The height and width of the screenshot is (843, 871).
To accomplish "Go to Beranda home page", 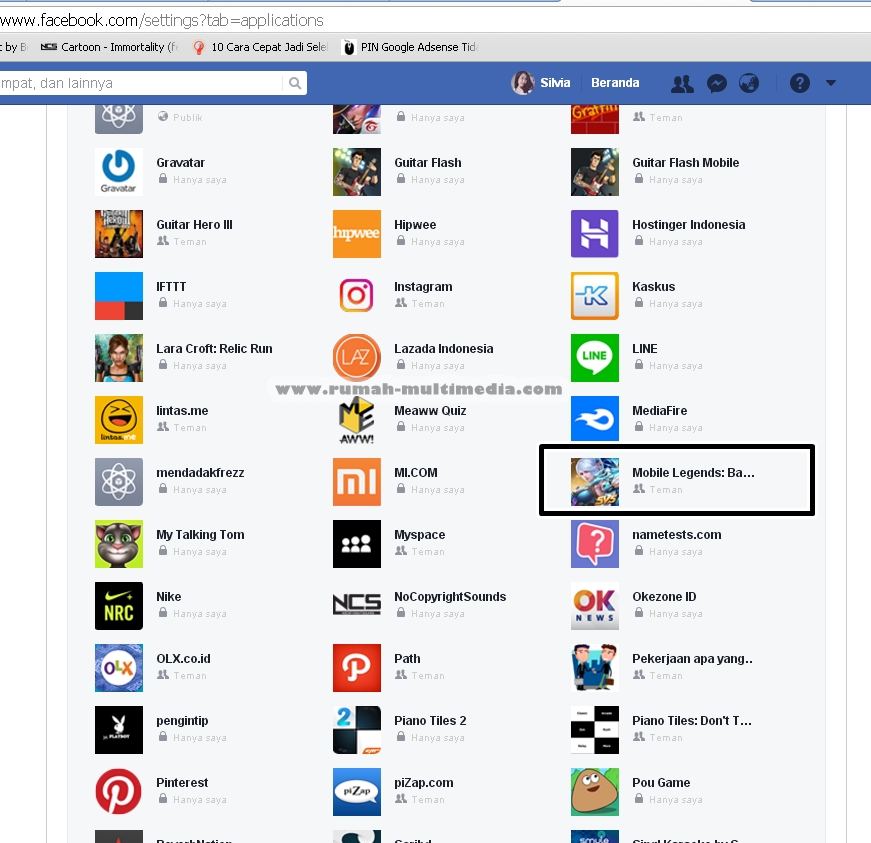I will pos(615,83).
